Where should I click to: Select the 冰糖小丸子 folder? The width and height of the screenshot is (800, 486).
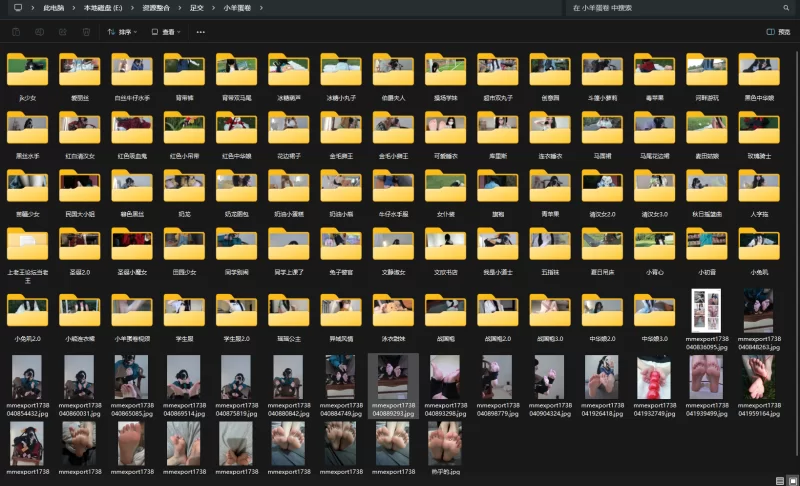coord(341,76)
